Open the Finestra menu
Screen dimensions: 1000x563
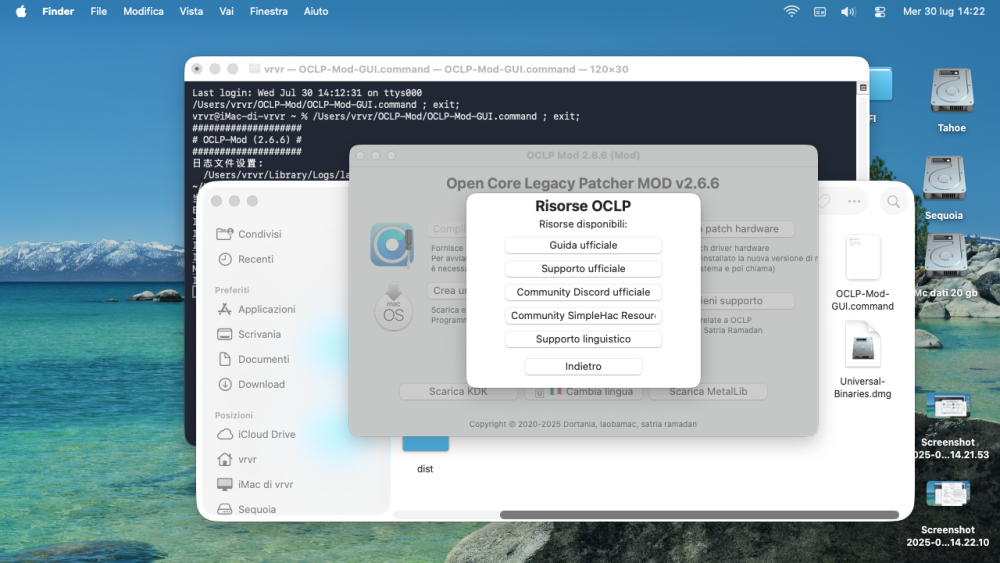(268, 11)
